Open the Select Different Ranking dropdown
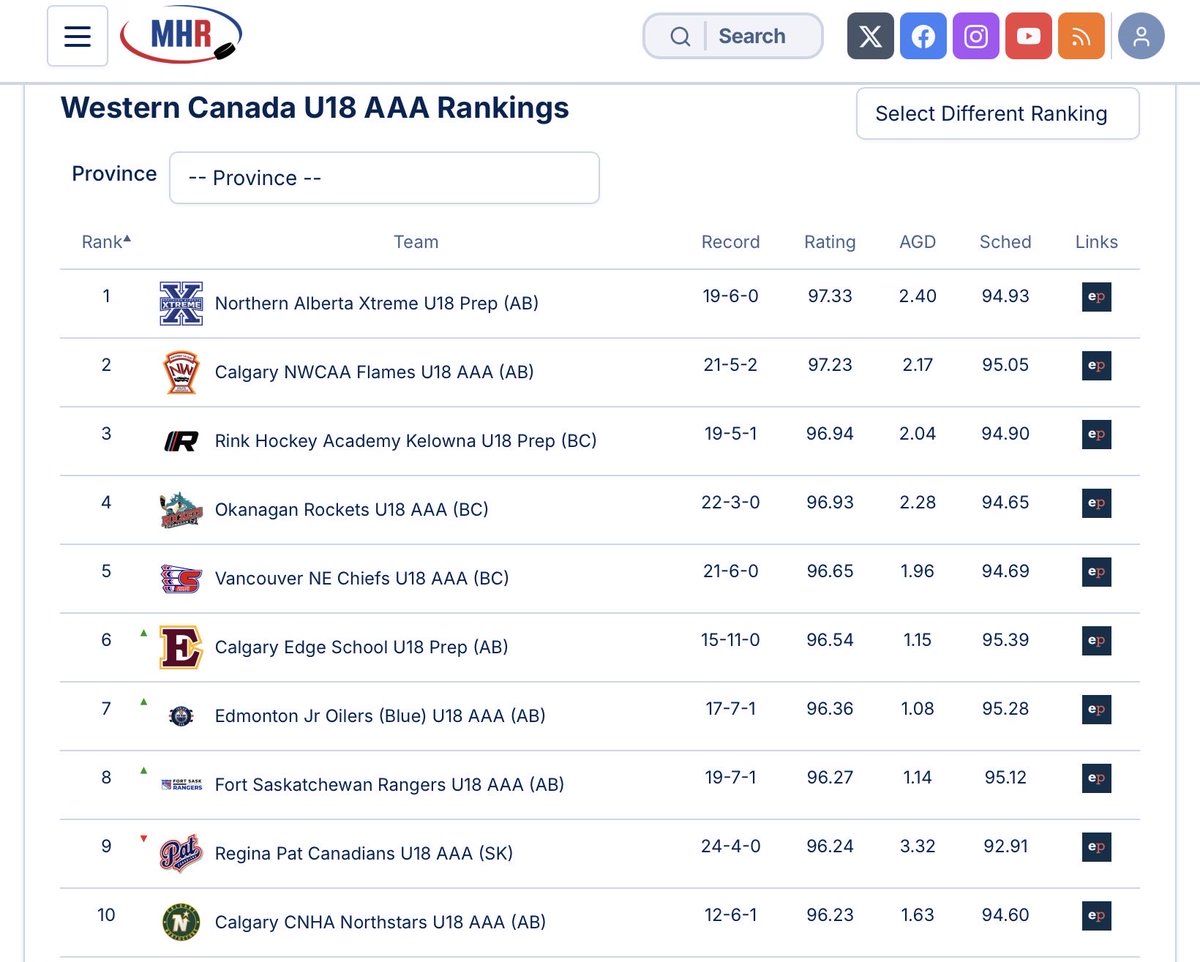 [998, 114]
